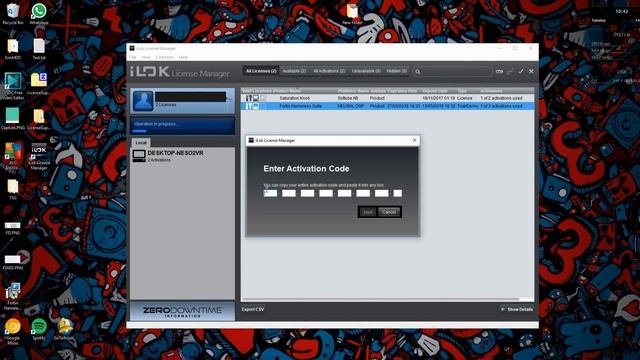Expand the user account dropdown arrow
Screen dimensions: 640x360
click(230, 99)
